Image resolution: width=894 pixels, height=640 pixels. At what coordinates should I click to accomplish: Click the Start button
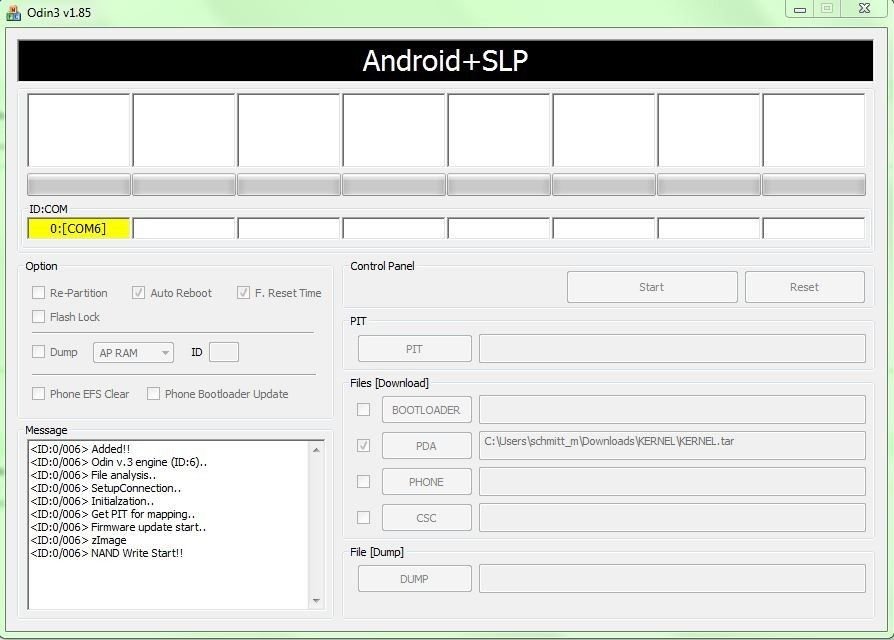tap(652, 287)
